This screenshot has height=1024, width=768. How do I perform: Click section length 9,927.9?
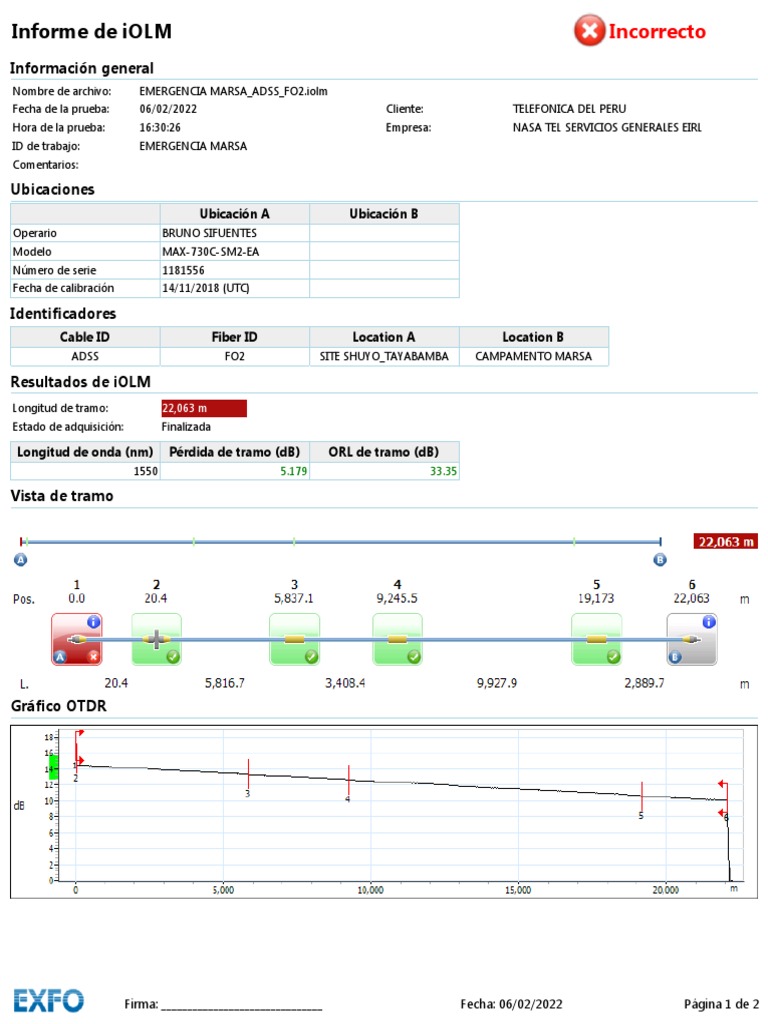[496, 683]
